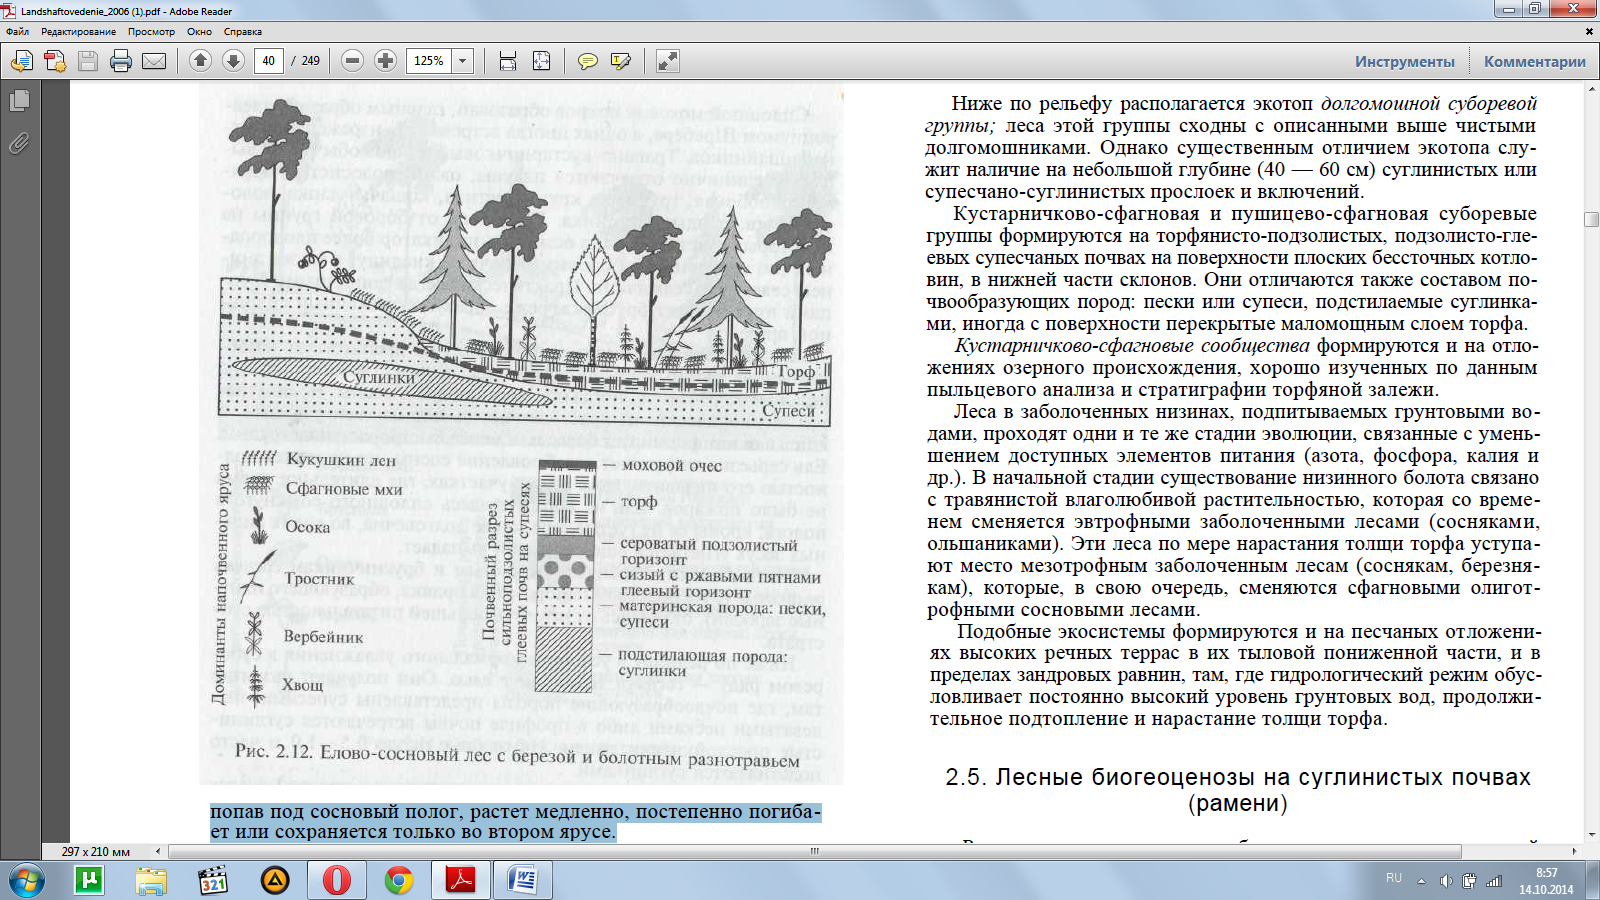Go to previous page with up arrow
The width and height of the screenshot is (1600, 900).
[200, 61]
